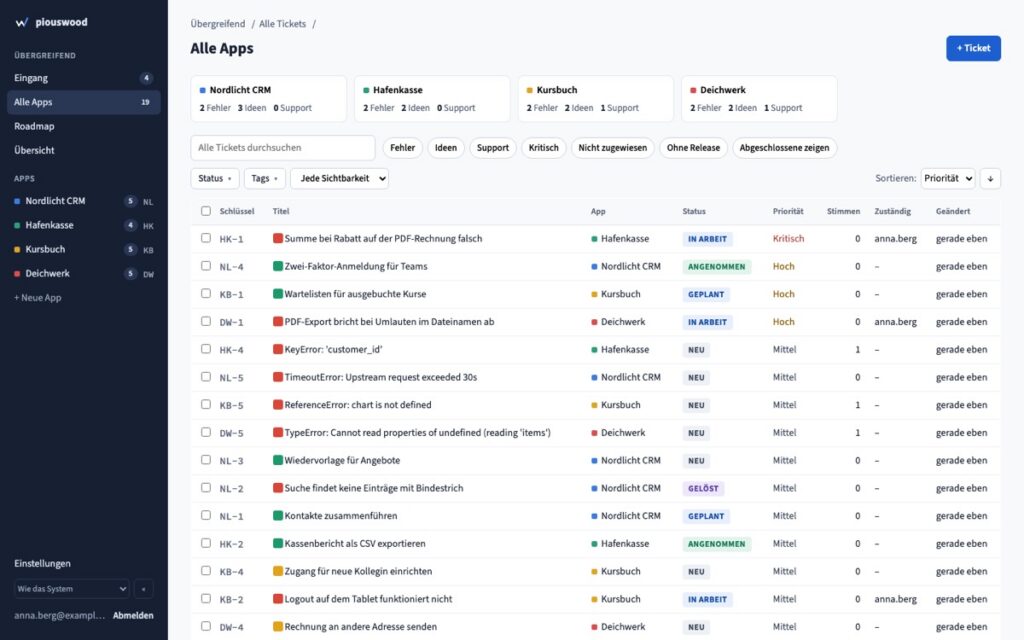This screenshot has height=640, width=1024.
Task: Click the yellow support icon of KB-4
Action: [278, 571]
